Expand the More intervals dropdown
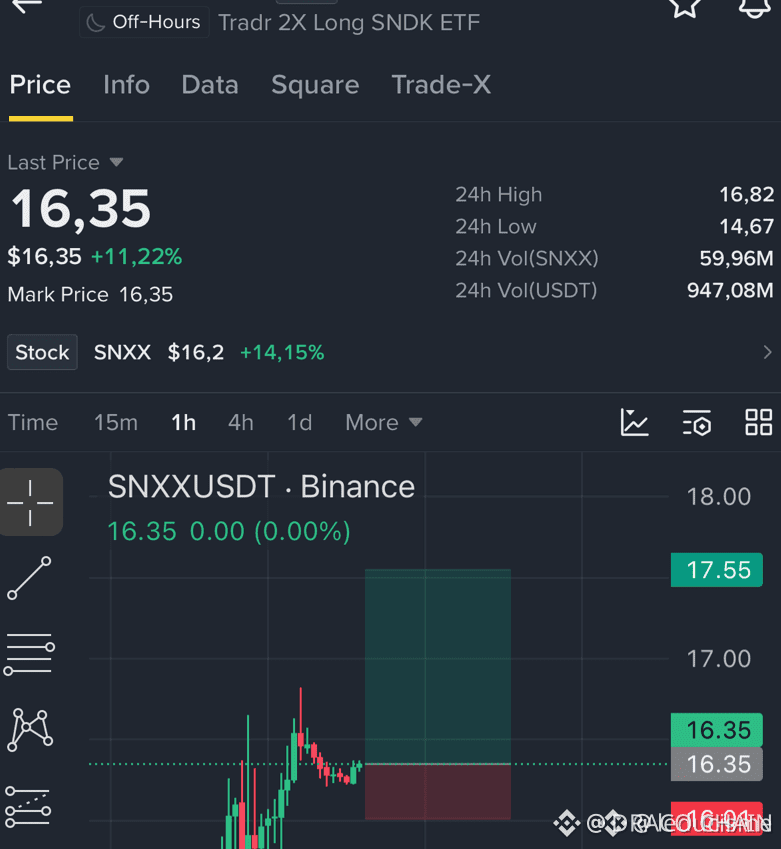 coord(383,422)
